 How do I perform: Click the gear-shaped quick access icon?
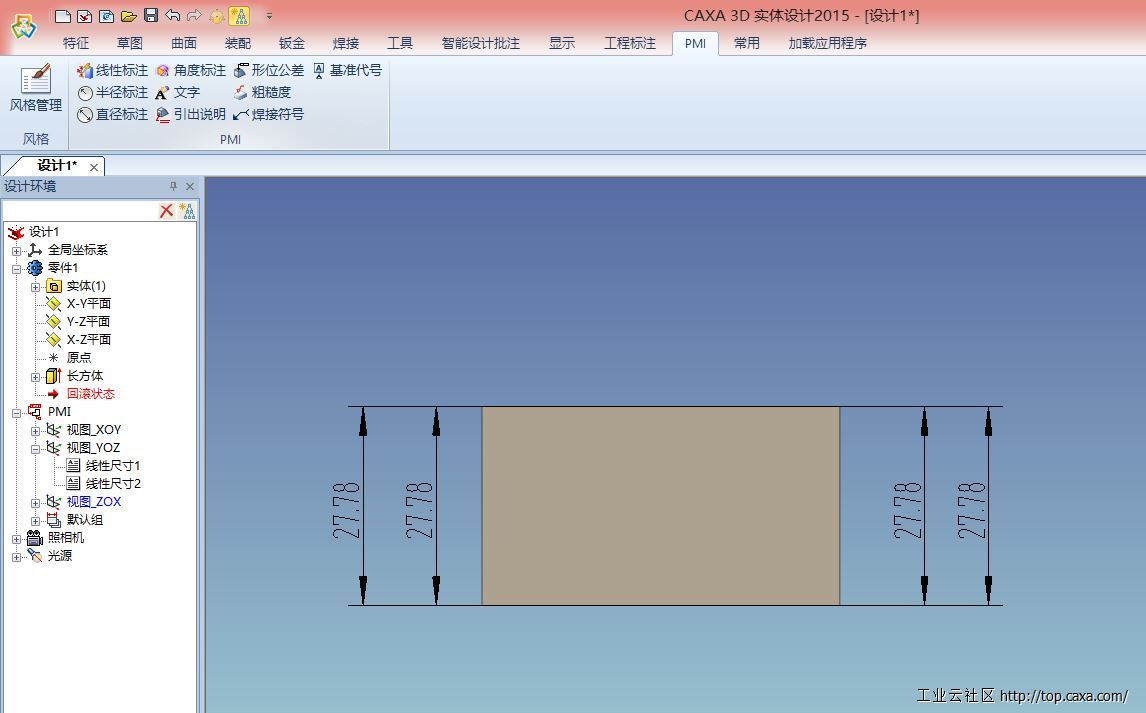216,15
